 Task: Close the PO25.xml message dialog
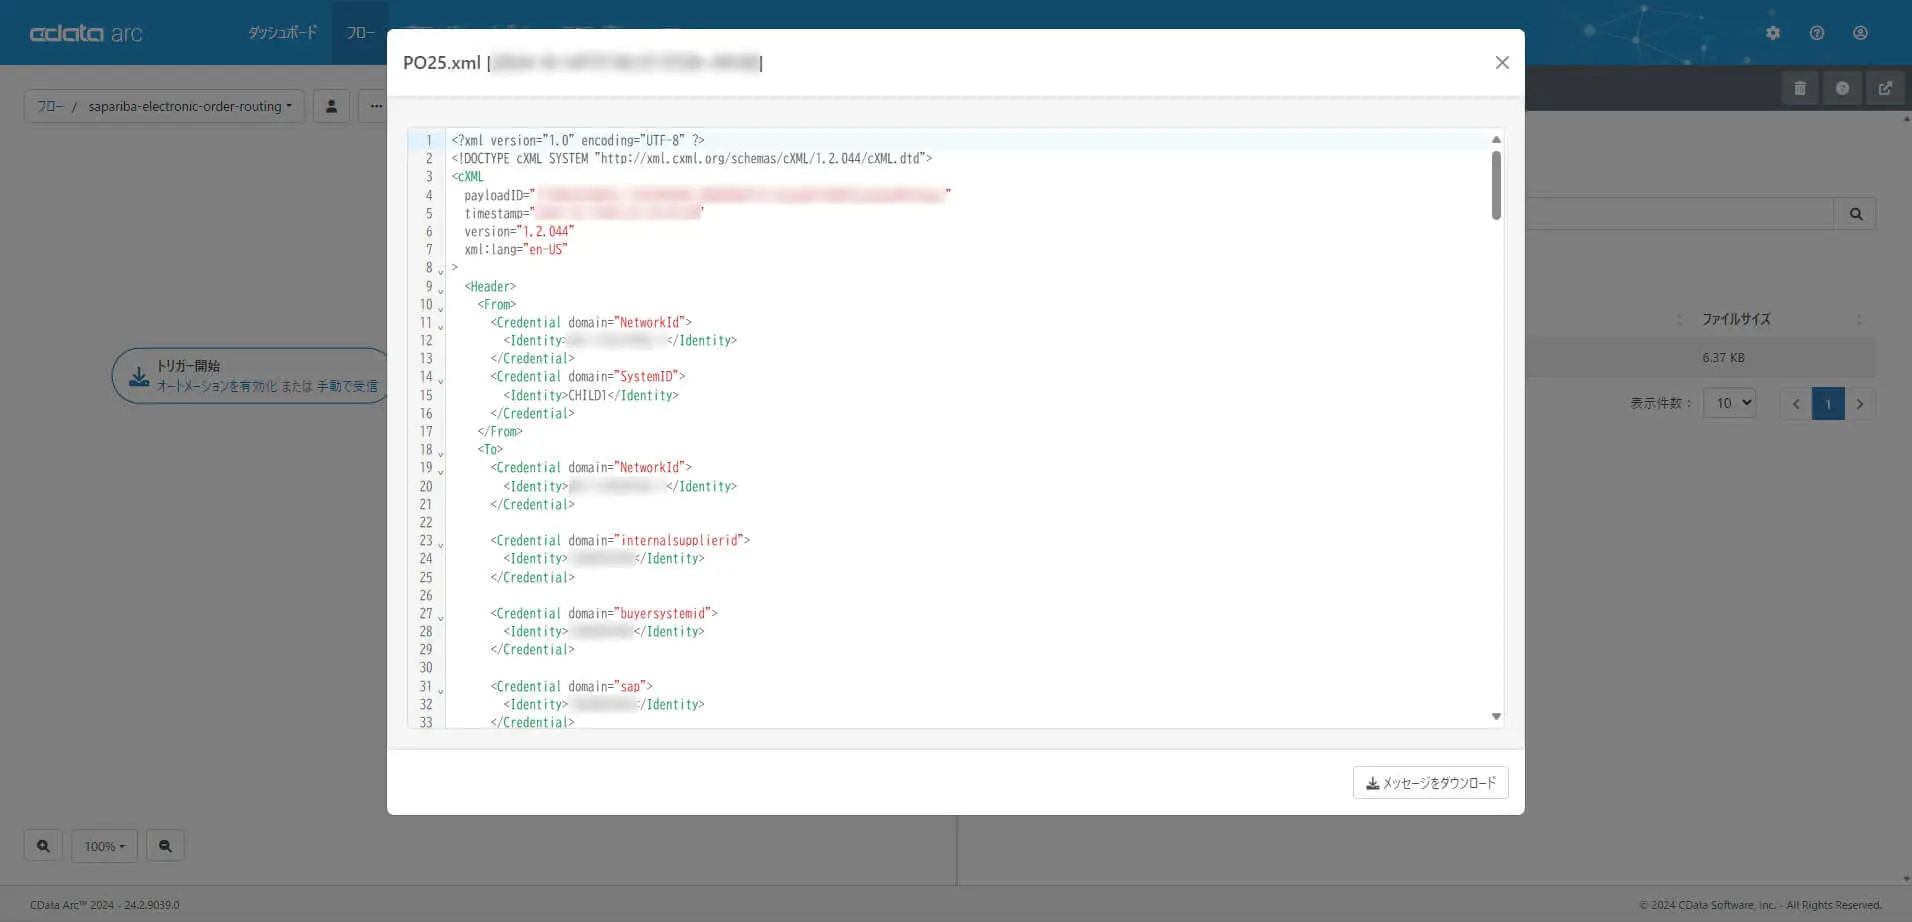coord(1502,63)
